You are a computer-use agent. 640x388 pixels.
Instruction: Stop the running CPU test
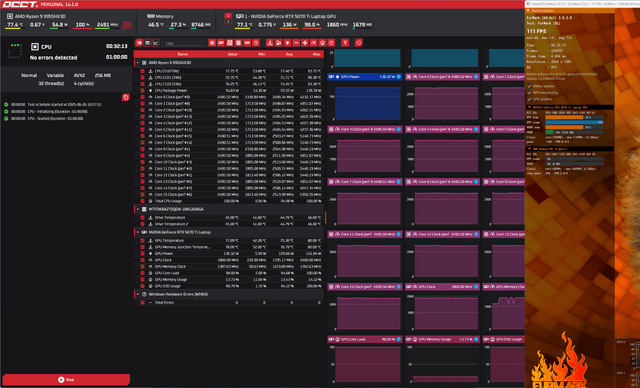[x=66, y=380]
